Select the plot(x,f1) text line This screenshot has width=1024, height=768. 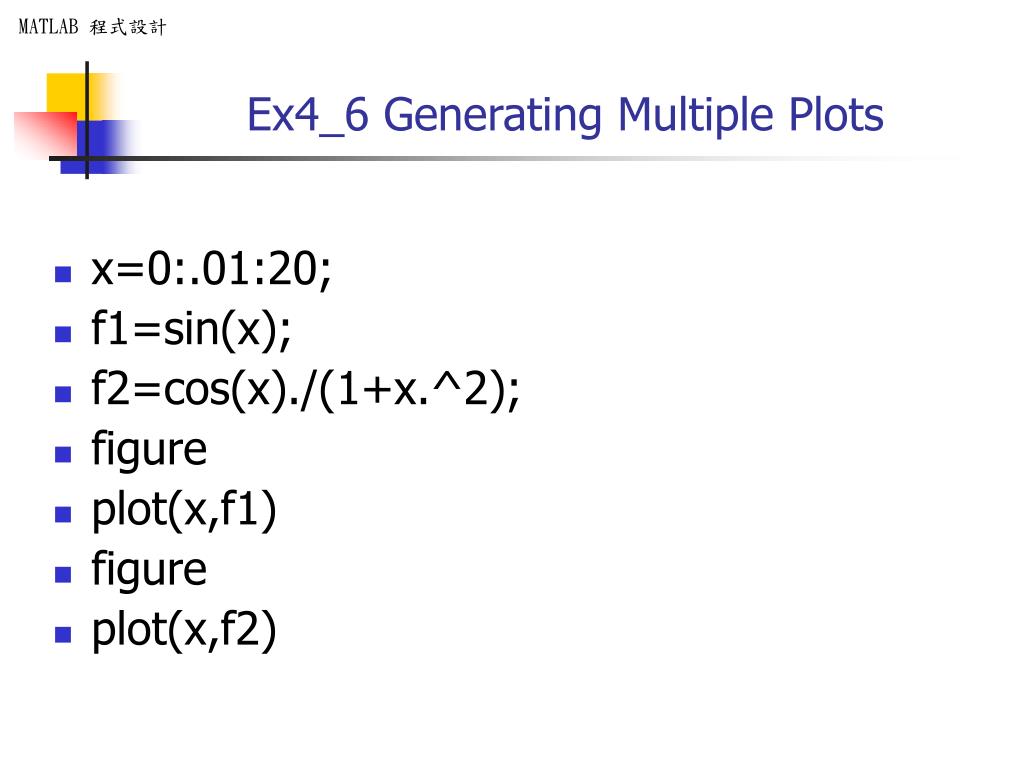184,510
